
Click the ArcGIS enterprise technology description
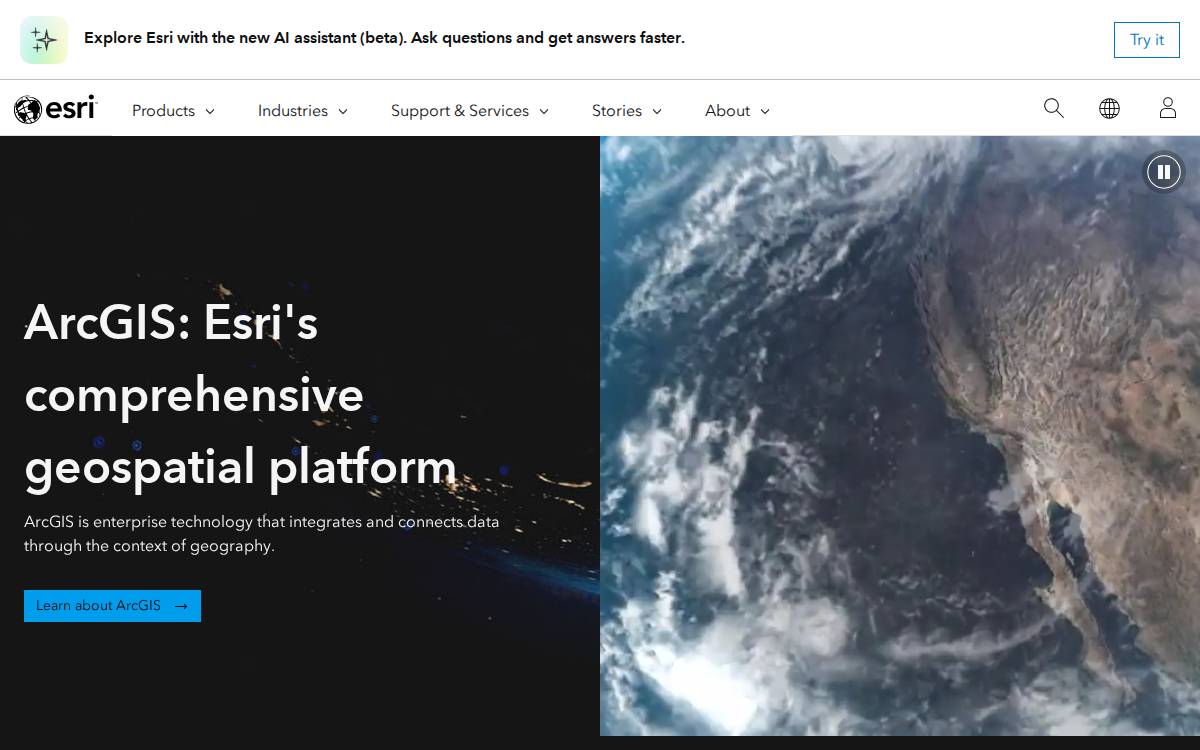tap(262, 534)
